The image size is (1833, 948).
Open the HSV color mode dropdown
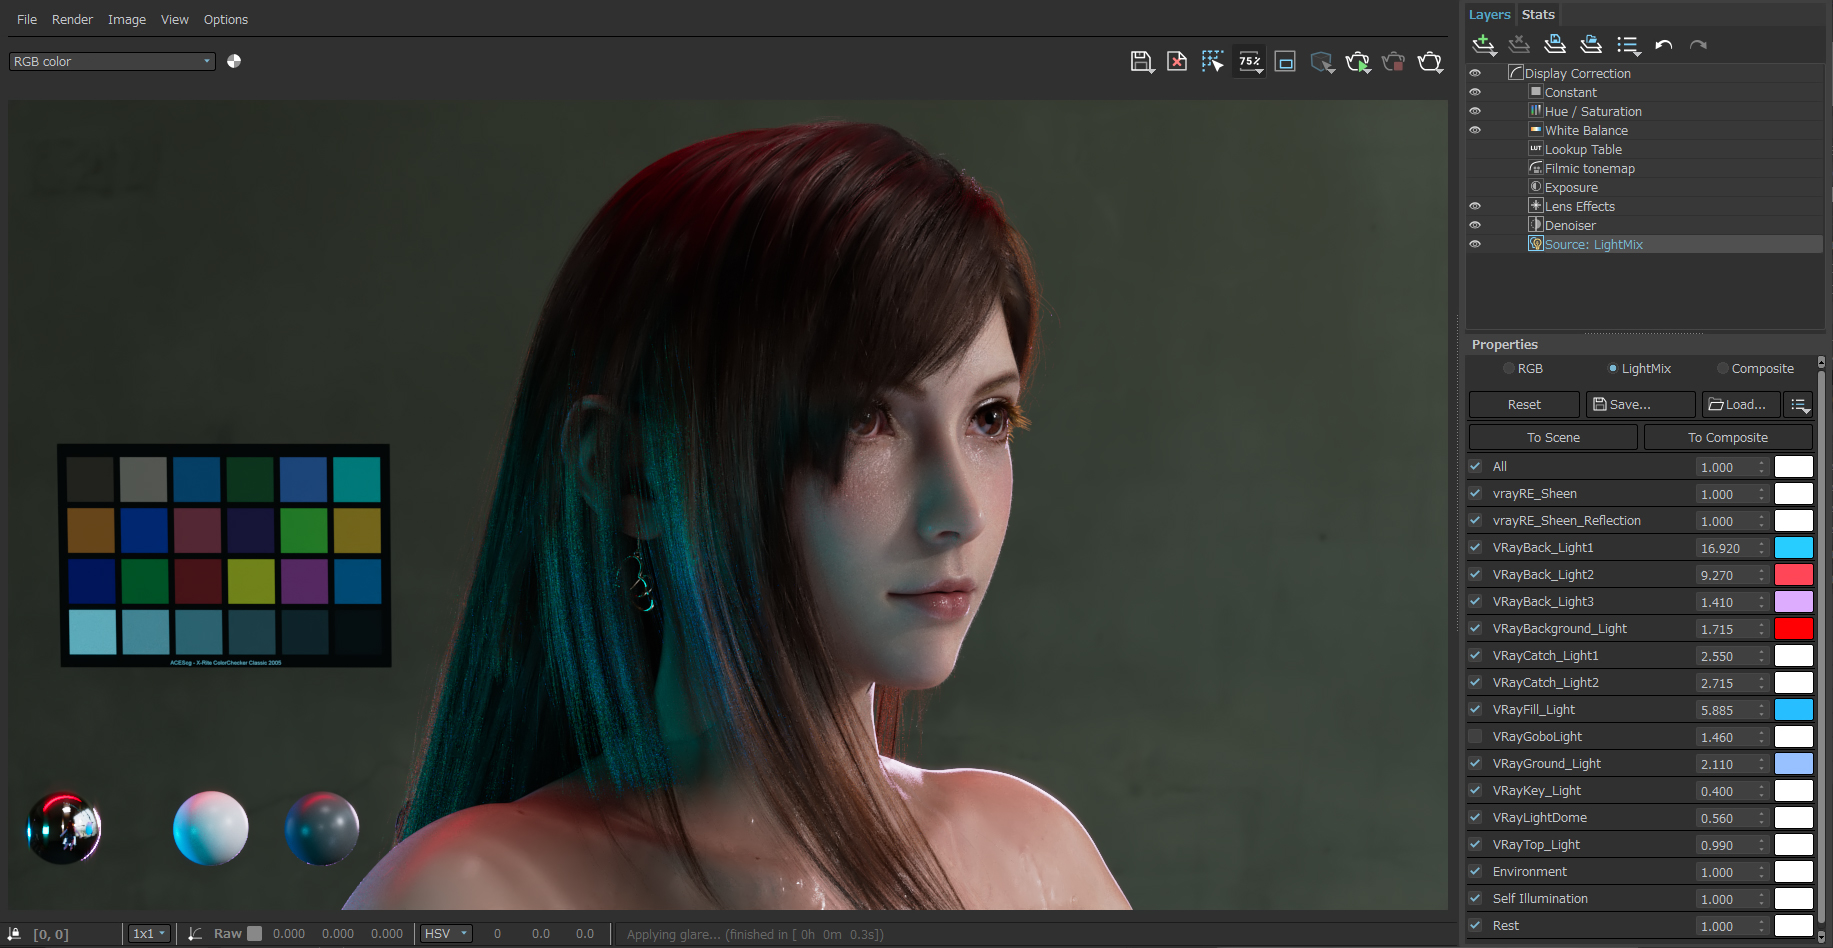tap(446, 934)
